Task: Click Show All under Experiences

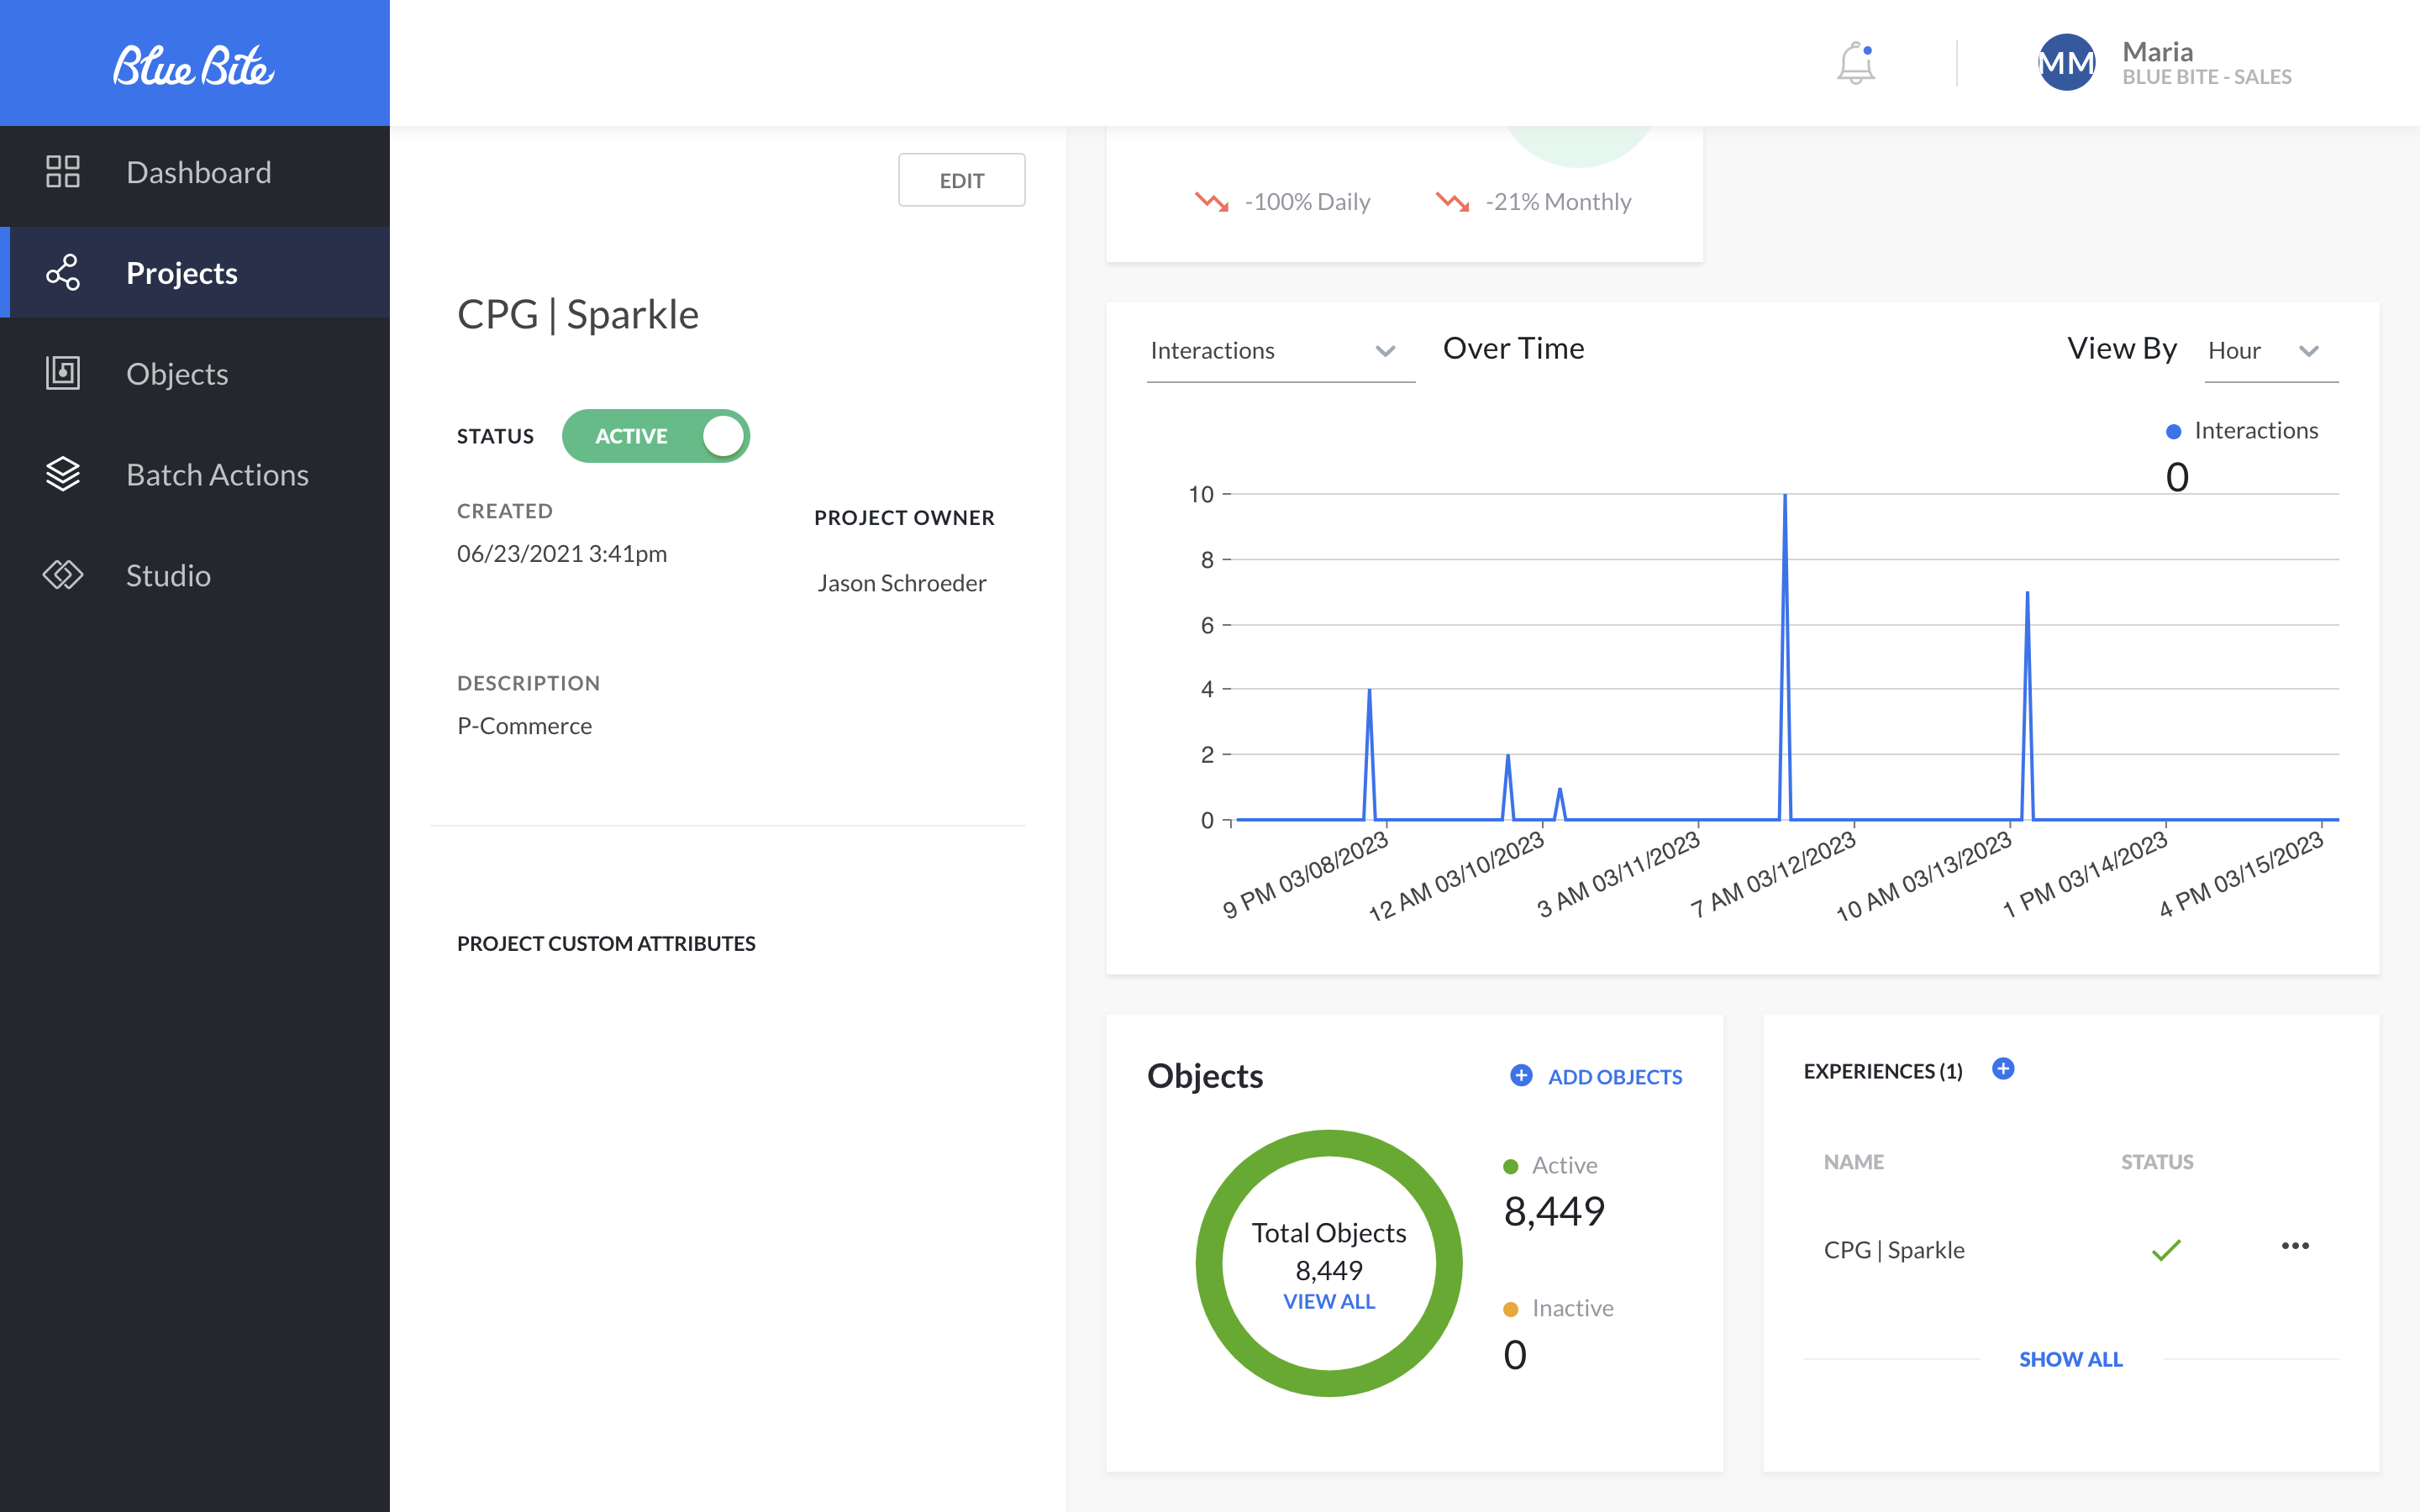Action: 2070,1359
